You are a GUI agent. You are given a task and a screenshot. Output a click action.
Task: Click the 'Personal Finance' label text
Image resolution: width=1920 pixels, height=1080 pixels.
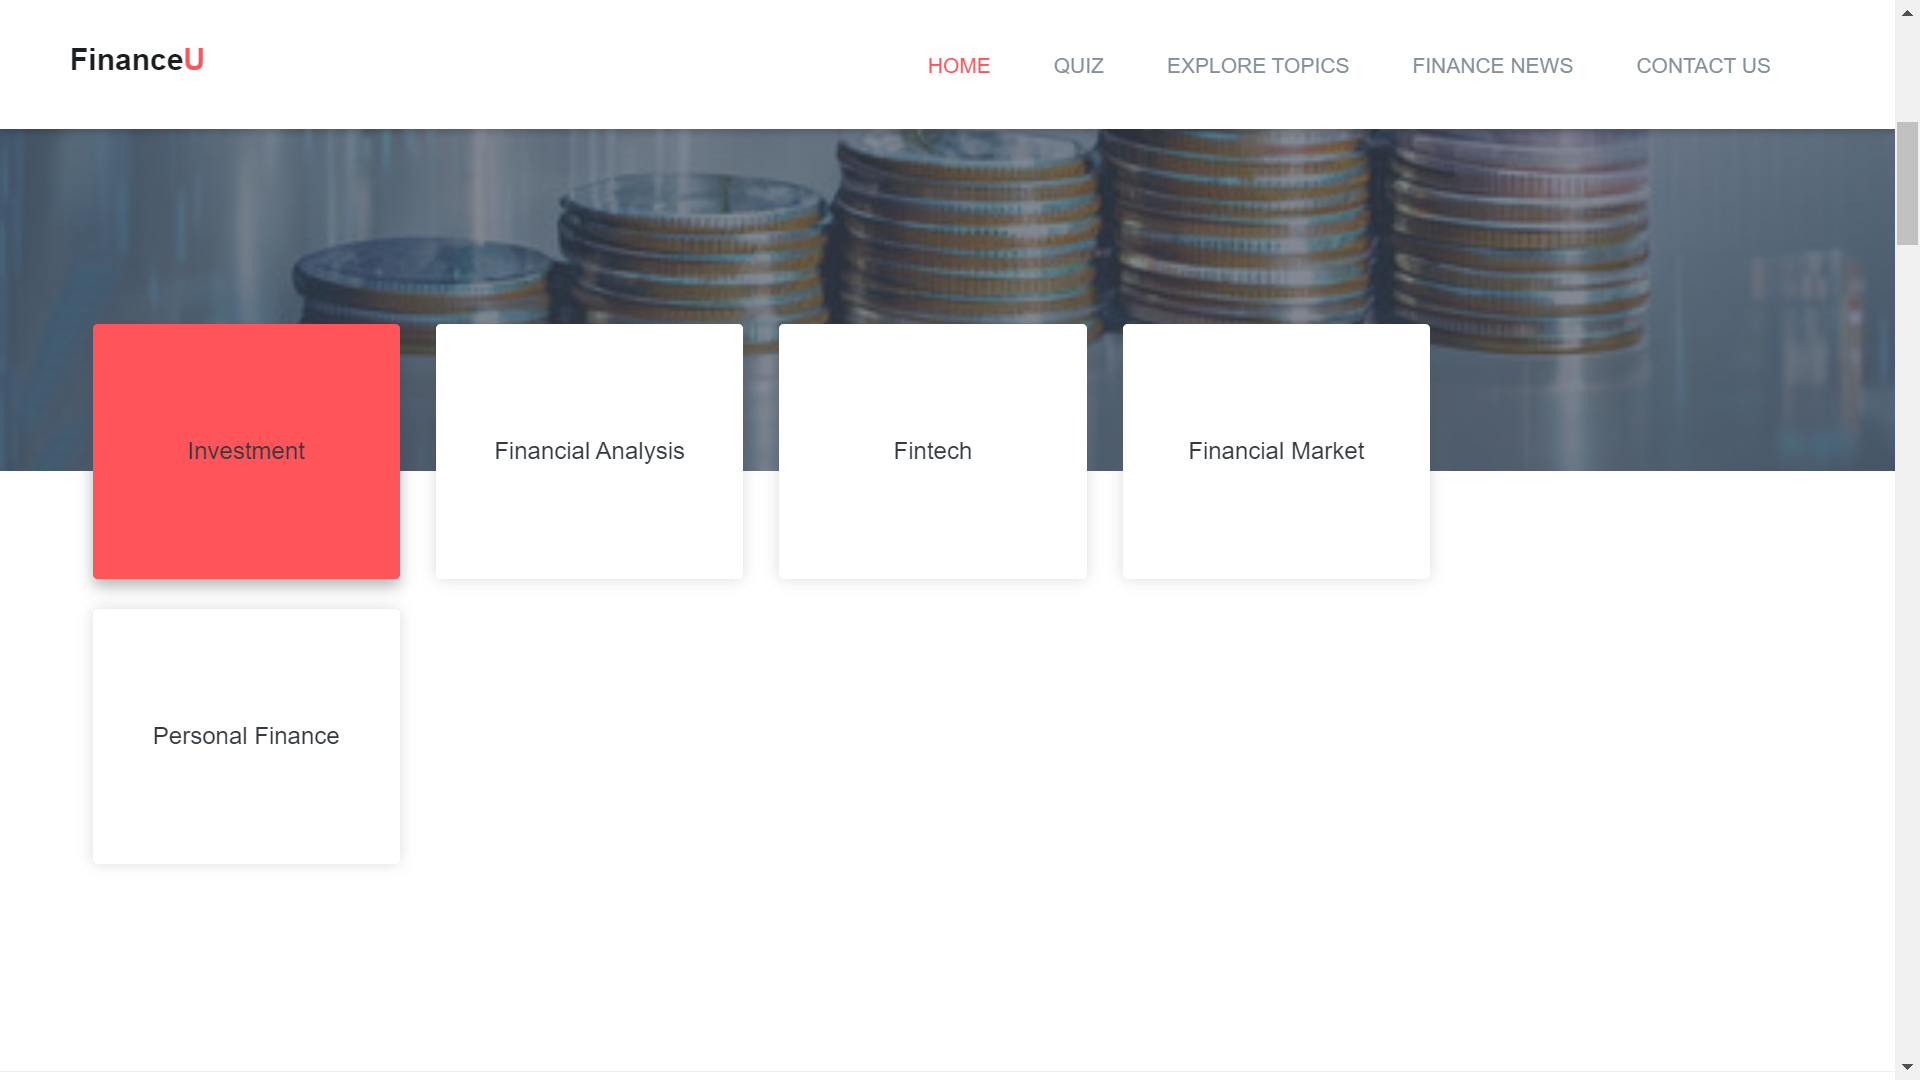click(x=246, y=736)
